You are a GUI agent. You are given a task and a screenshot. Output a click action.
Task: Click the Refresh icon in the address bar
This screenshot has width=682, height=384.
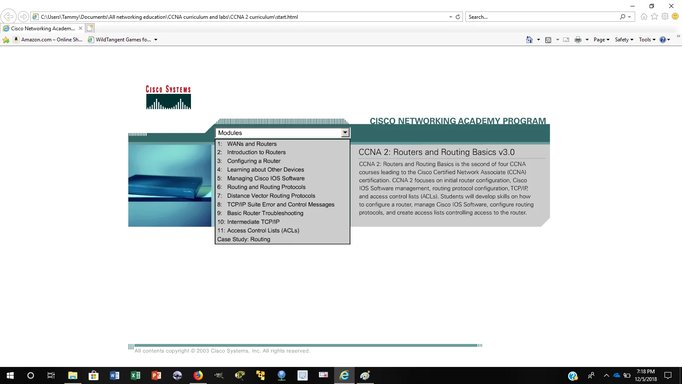(x=458, y=17)
